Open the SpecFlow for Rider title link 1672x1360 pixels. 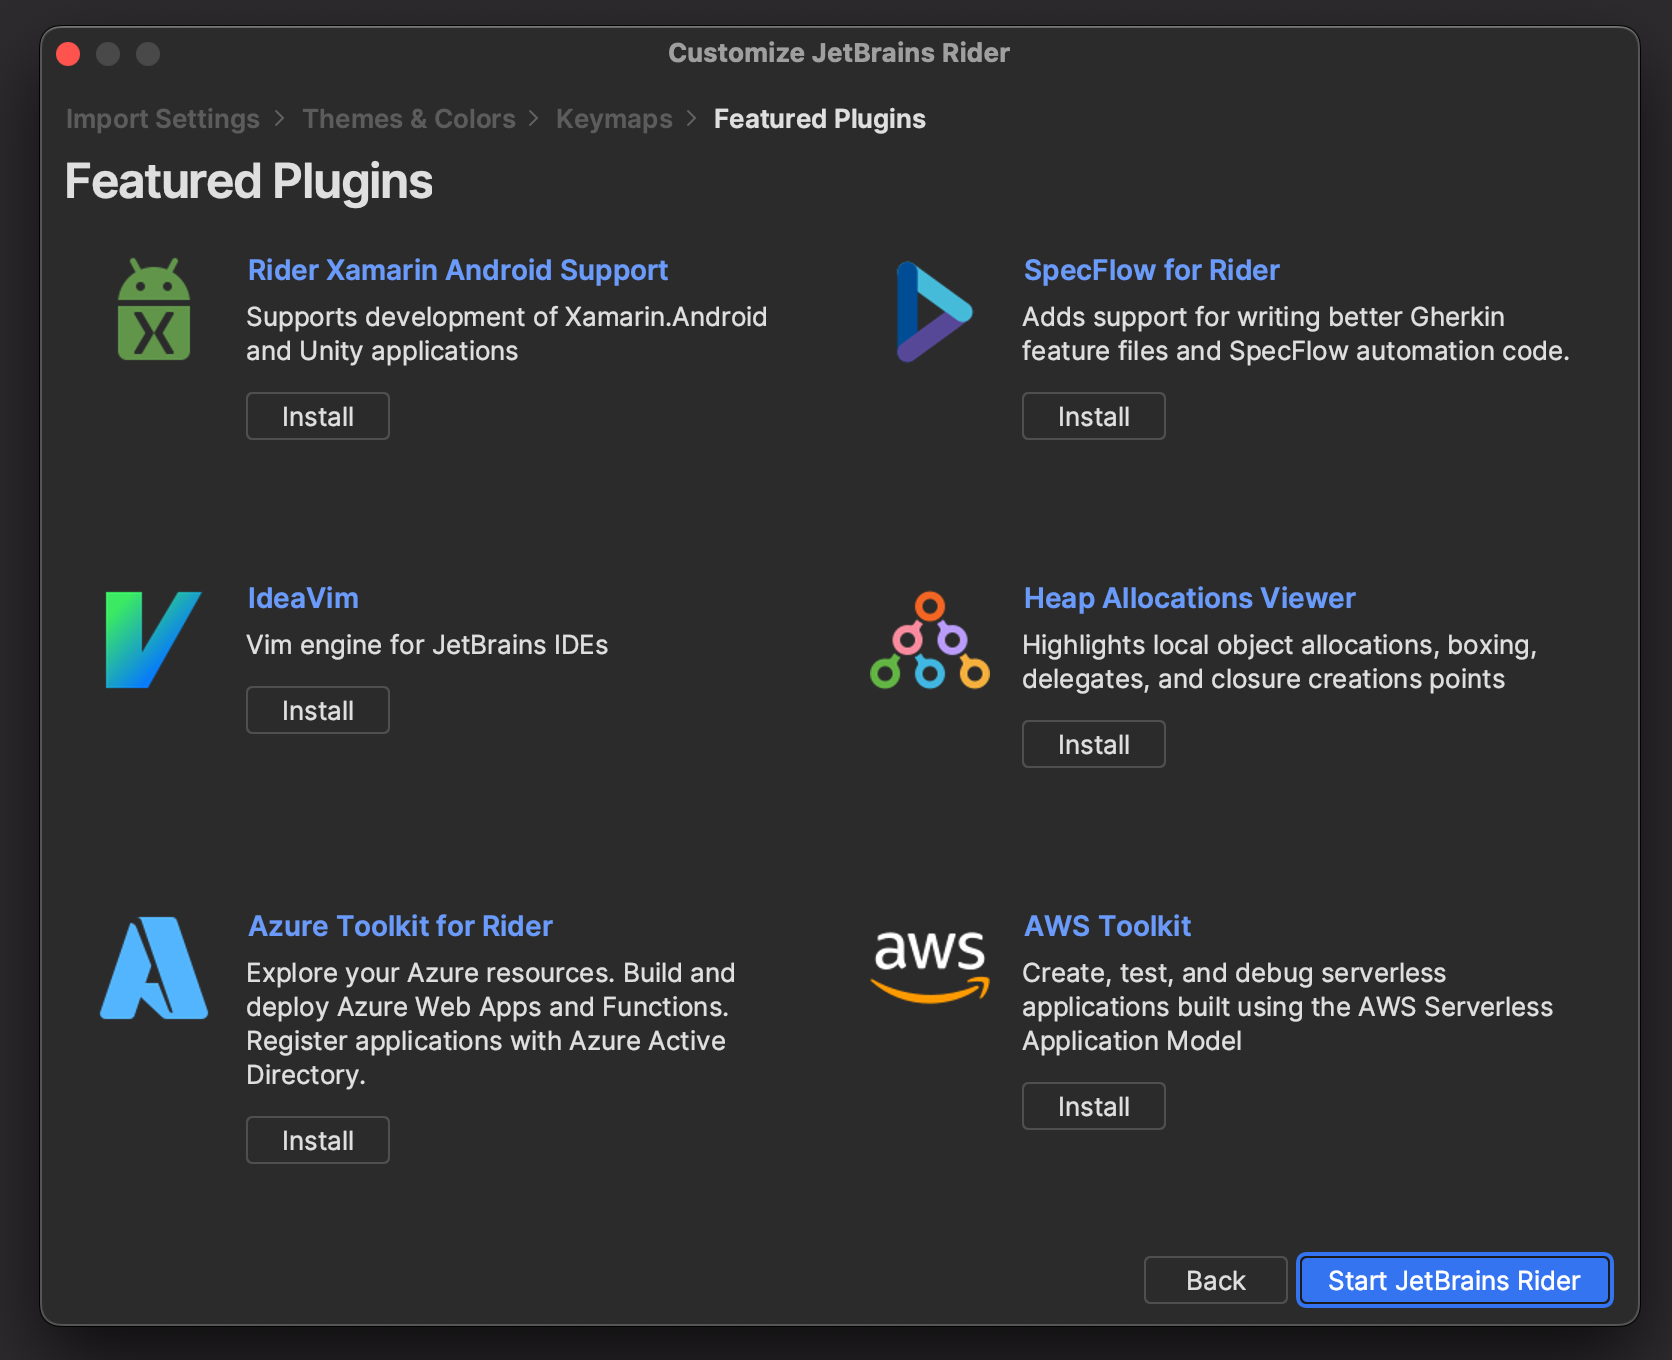[x=1152, y=270]
